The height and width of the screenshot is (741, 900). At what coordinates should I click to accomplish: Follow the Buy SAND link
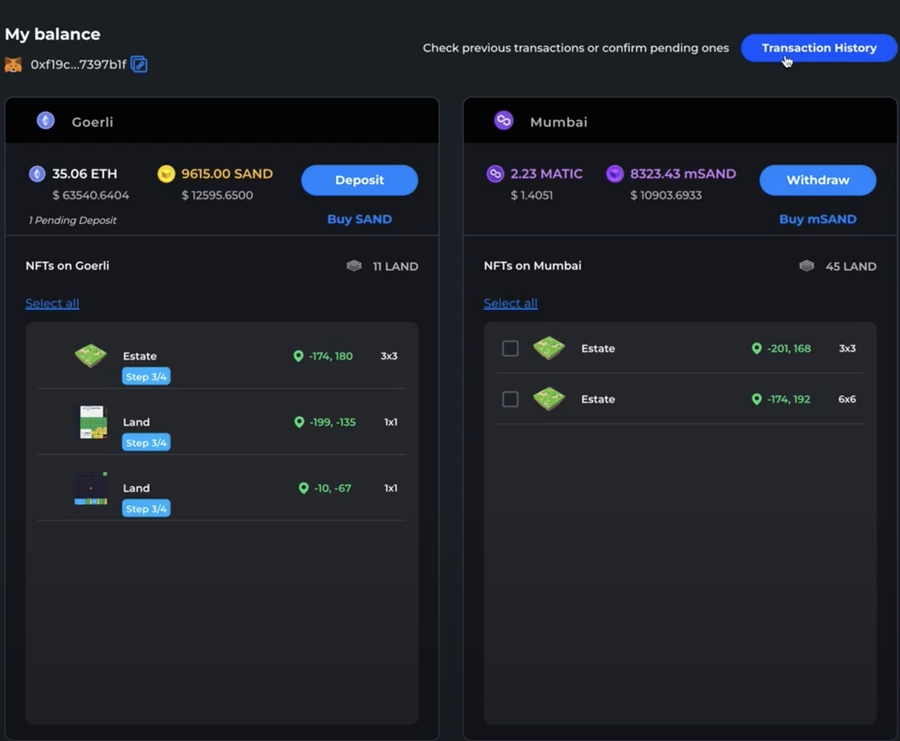(359, 219)
